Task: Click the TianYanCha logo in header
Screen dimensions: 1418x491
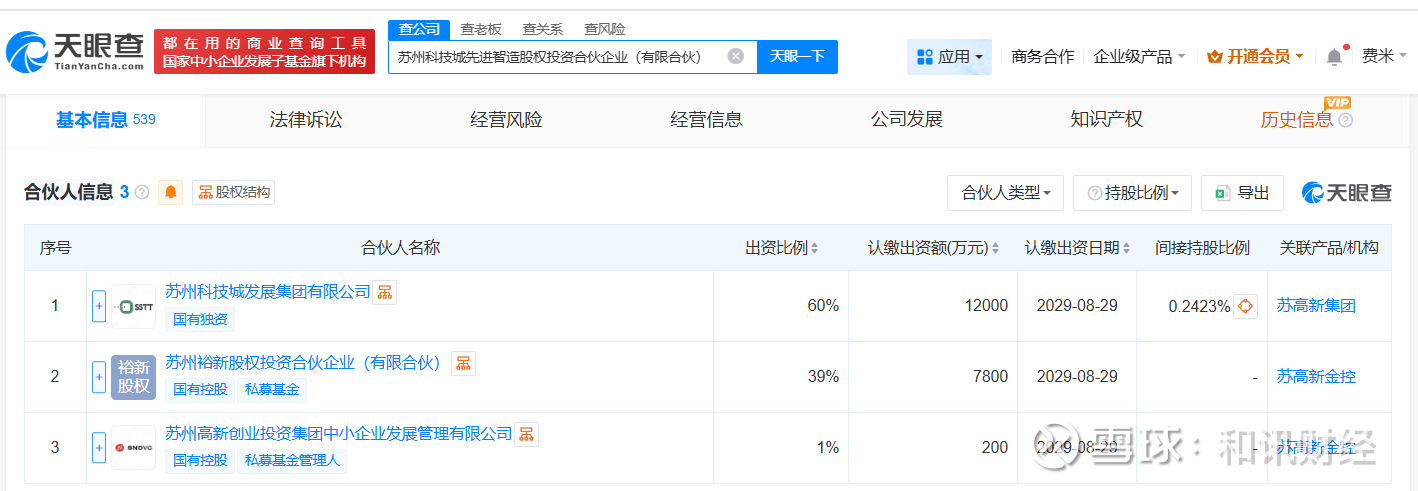Action: 75,52
